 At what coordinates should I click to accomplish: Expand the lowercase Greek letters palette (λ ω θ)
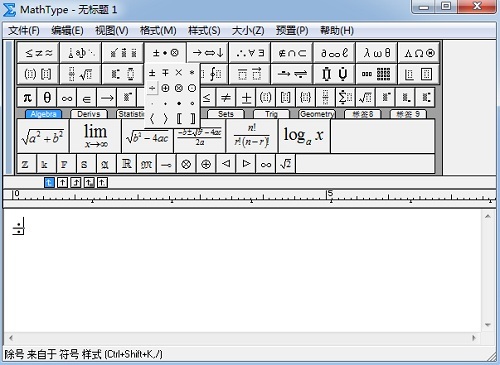pyautogui.click(x=377, y=53)
